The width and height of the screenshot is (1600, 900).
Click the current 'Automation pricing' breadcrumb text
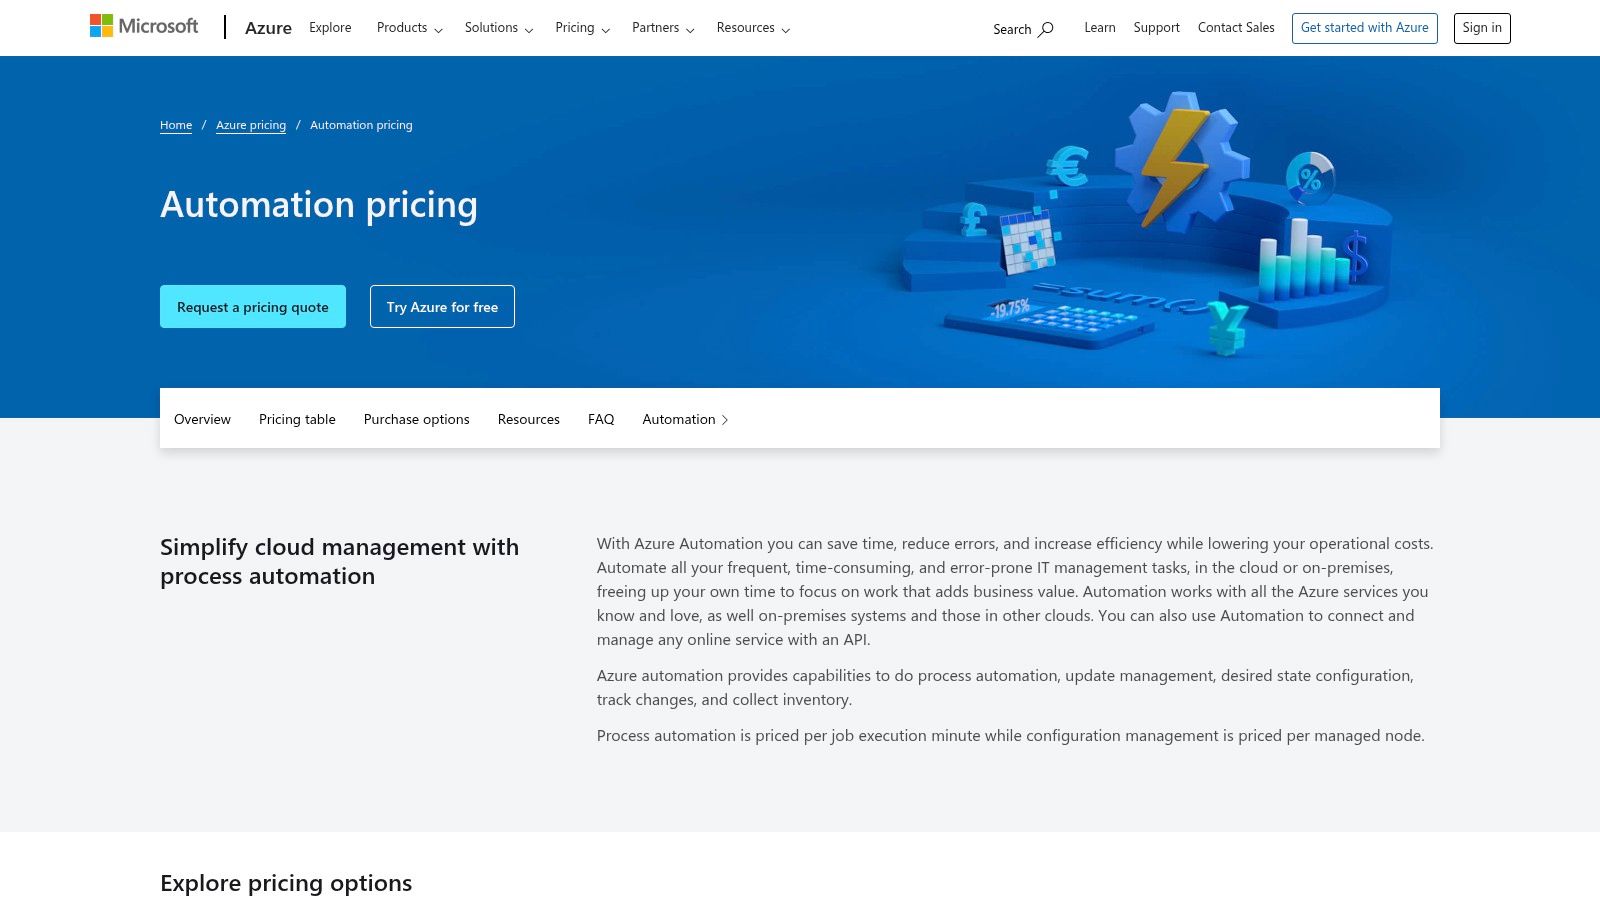[x=361, y=125]
